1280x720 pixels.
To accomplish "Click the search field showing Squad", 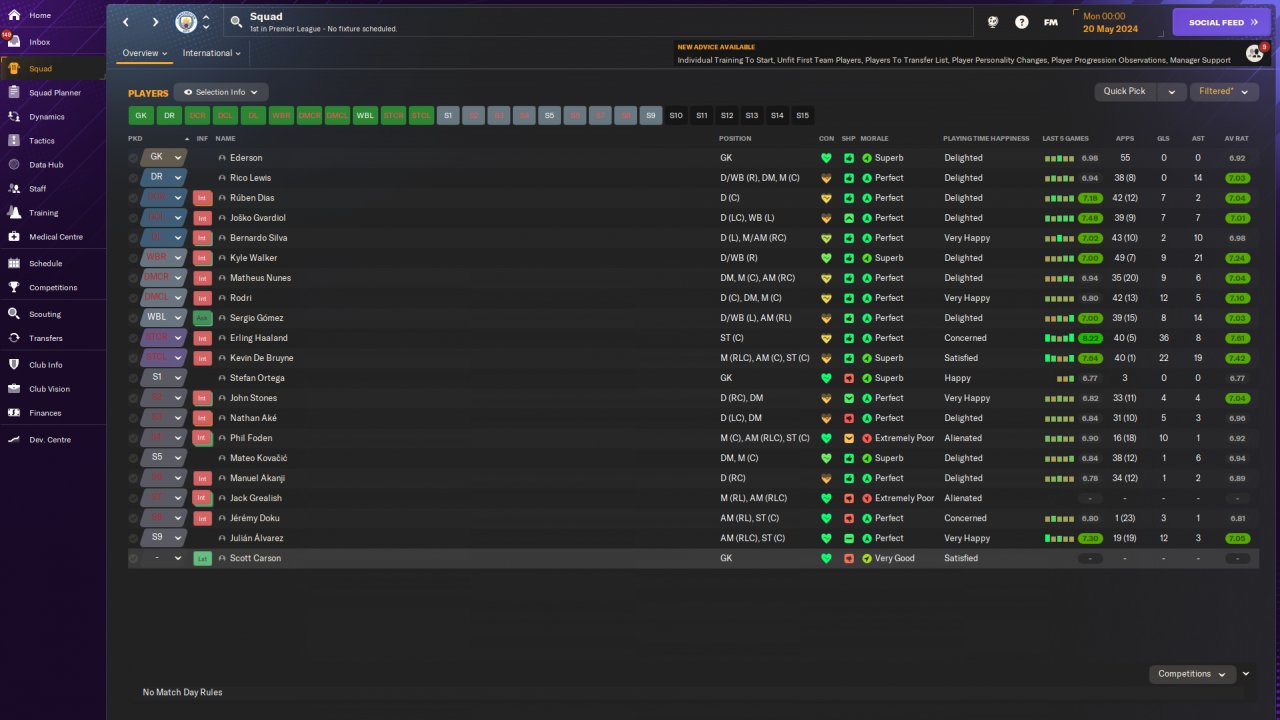I will 598,22.
